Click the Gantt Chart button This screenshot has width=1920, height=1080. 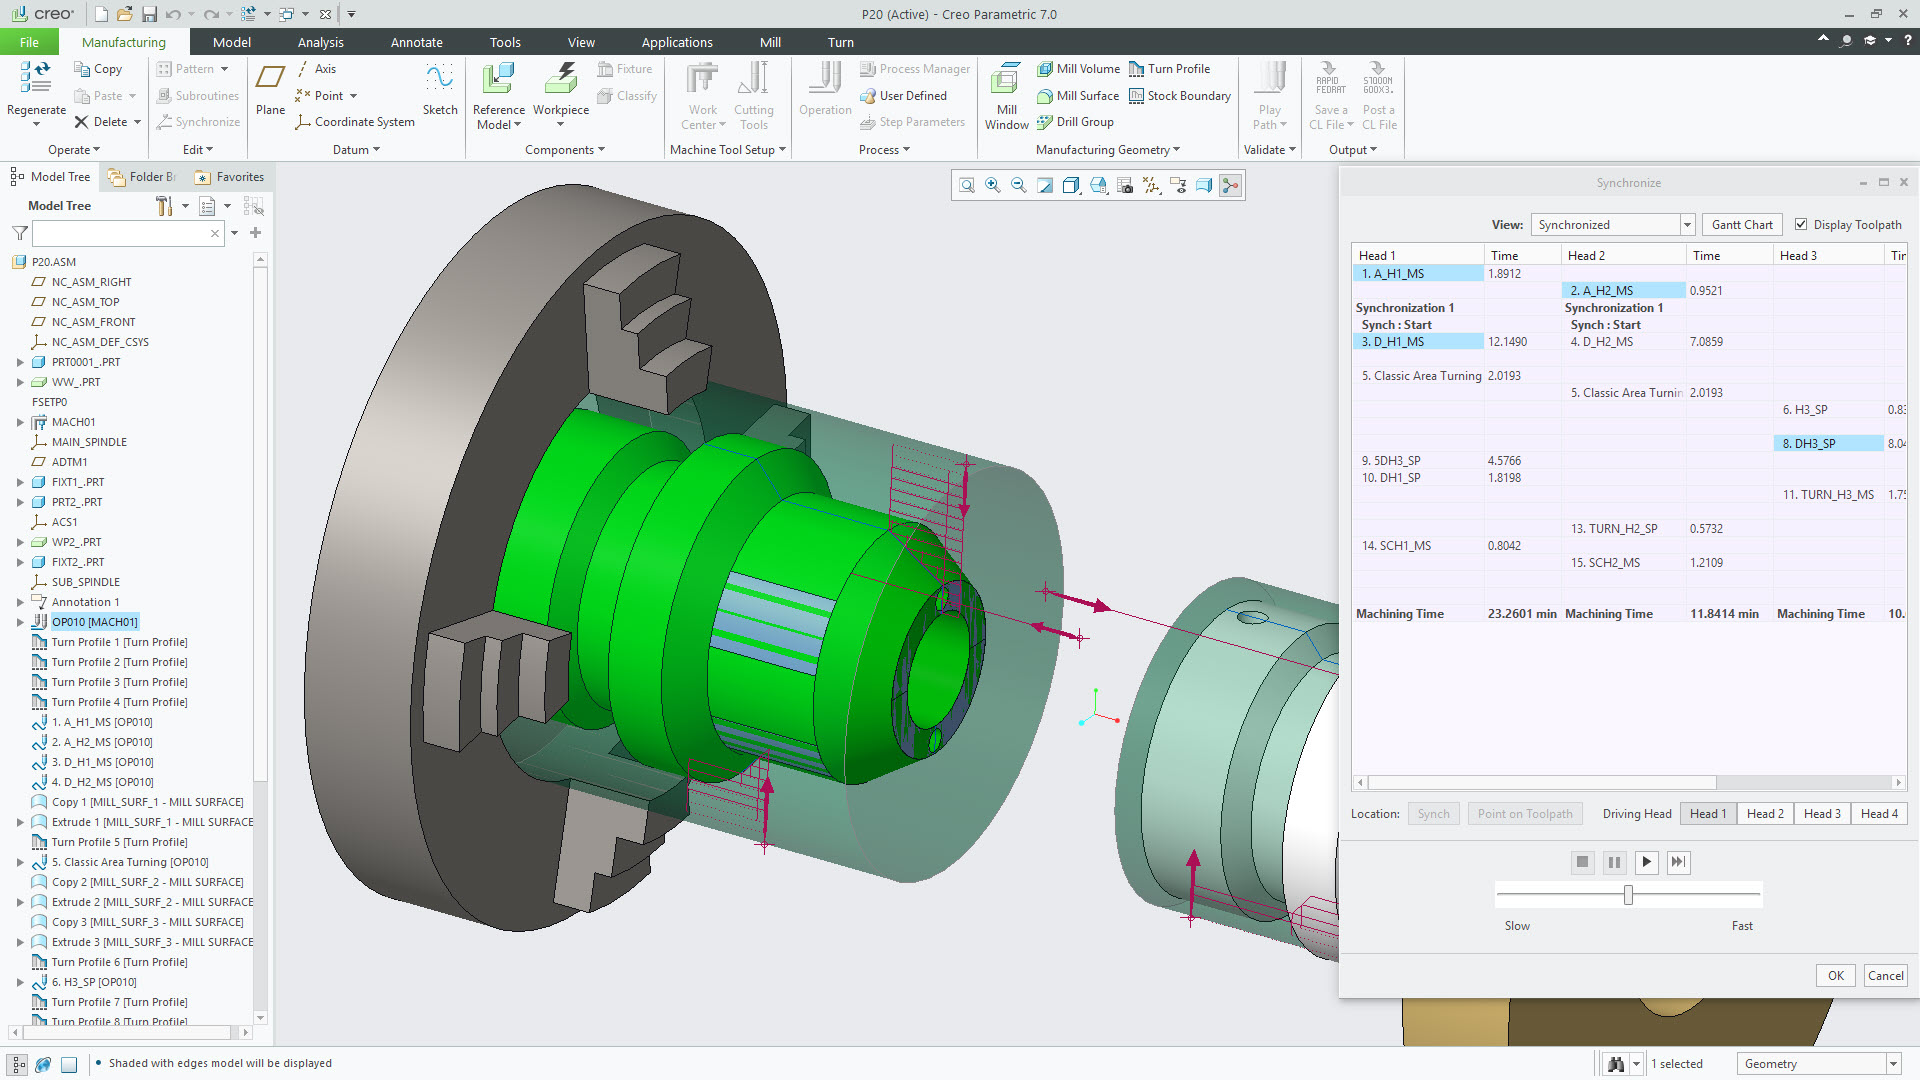coord(1741,224)
